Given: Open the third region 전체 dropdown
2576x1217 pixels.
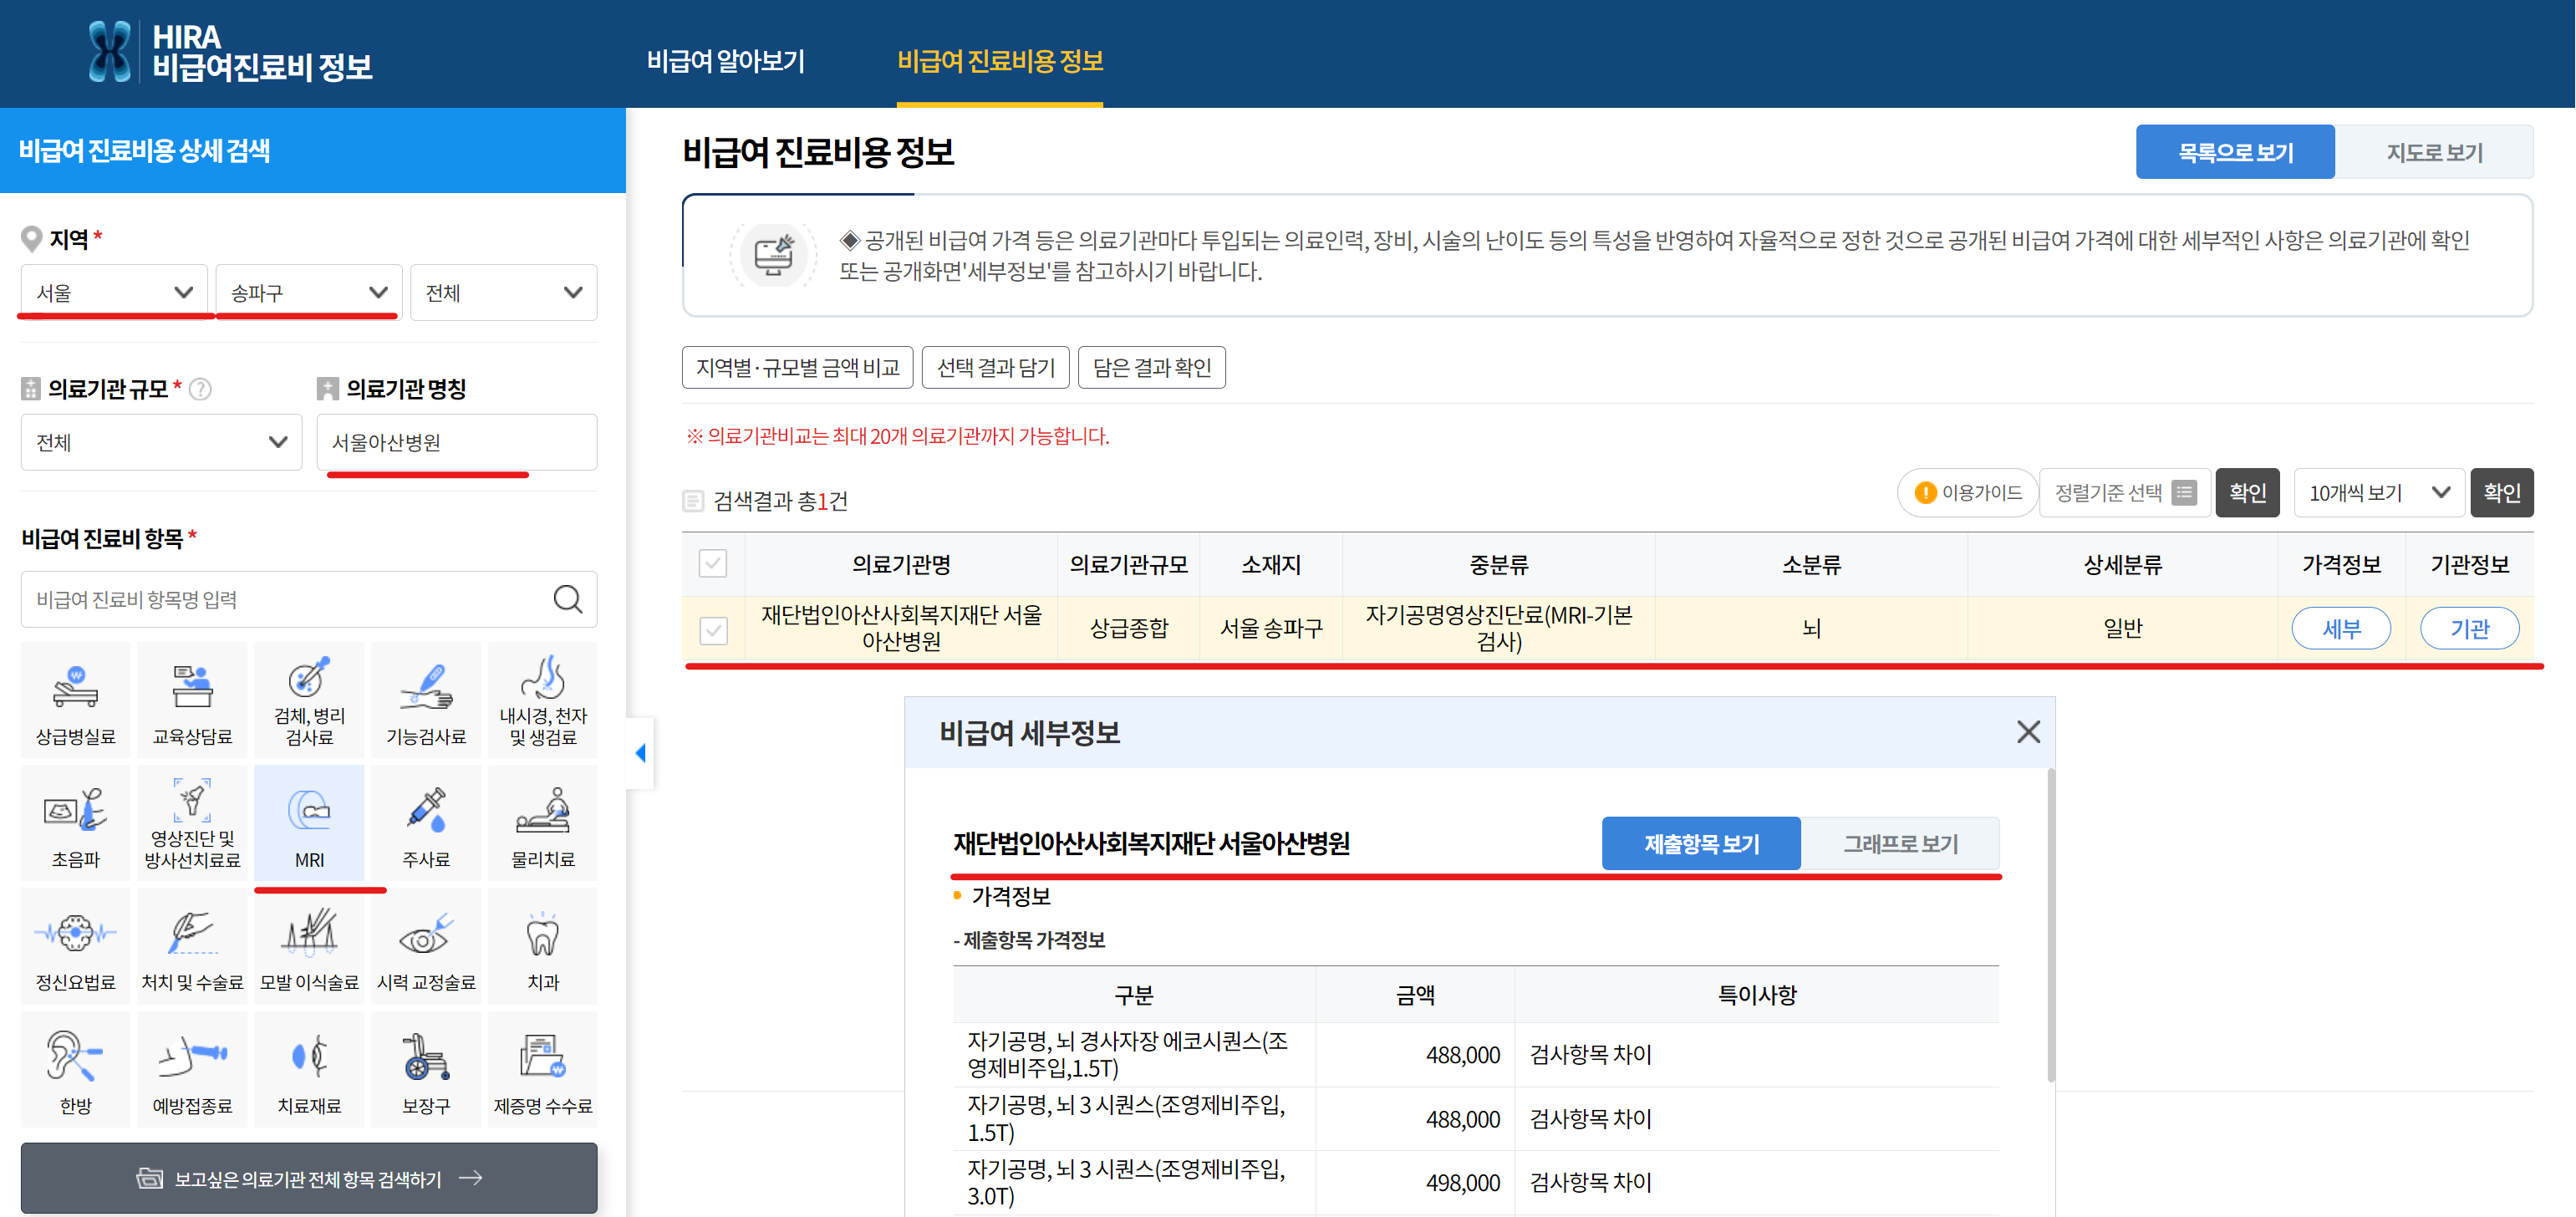Looking at the screenshot, I should click(x=504, y=292).
